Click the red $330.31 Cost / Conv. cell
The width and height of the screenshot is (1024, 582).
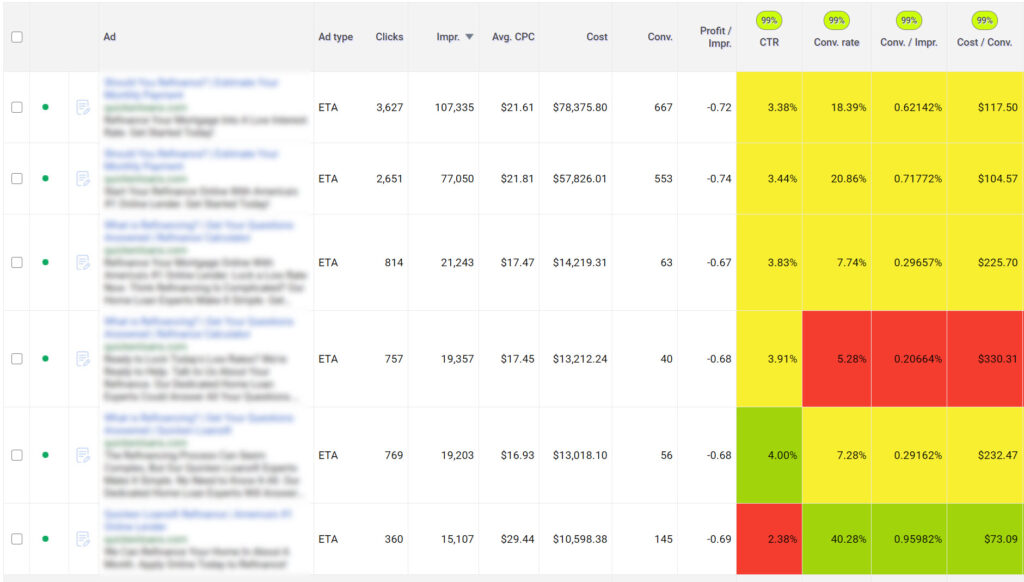pyautogui.click(x=985, y=359)
